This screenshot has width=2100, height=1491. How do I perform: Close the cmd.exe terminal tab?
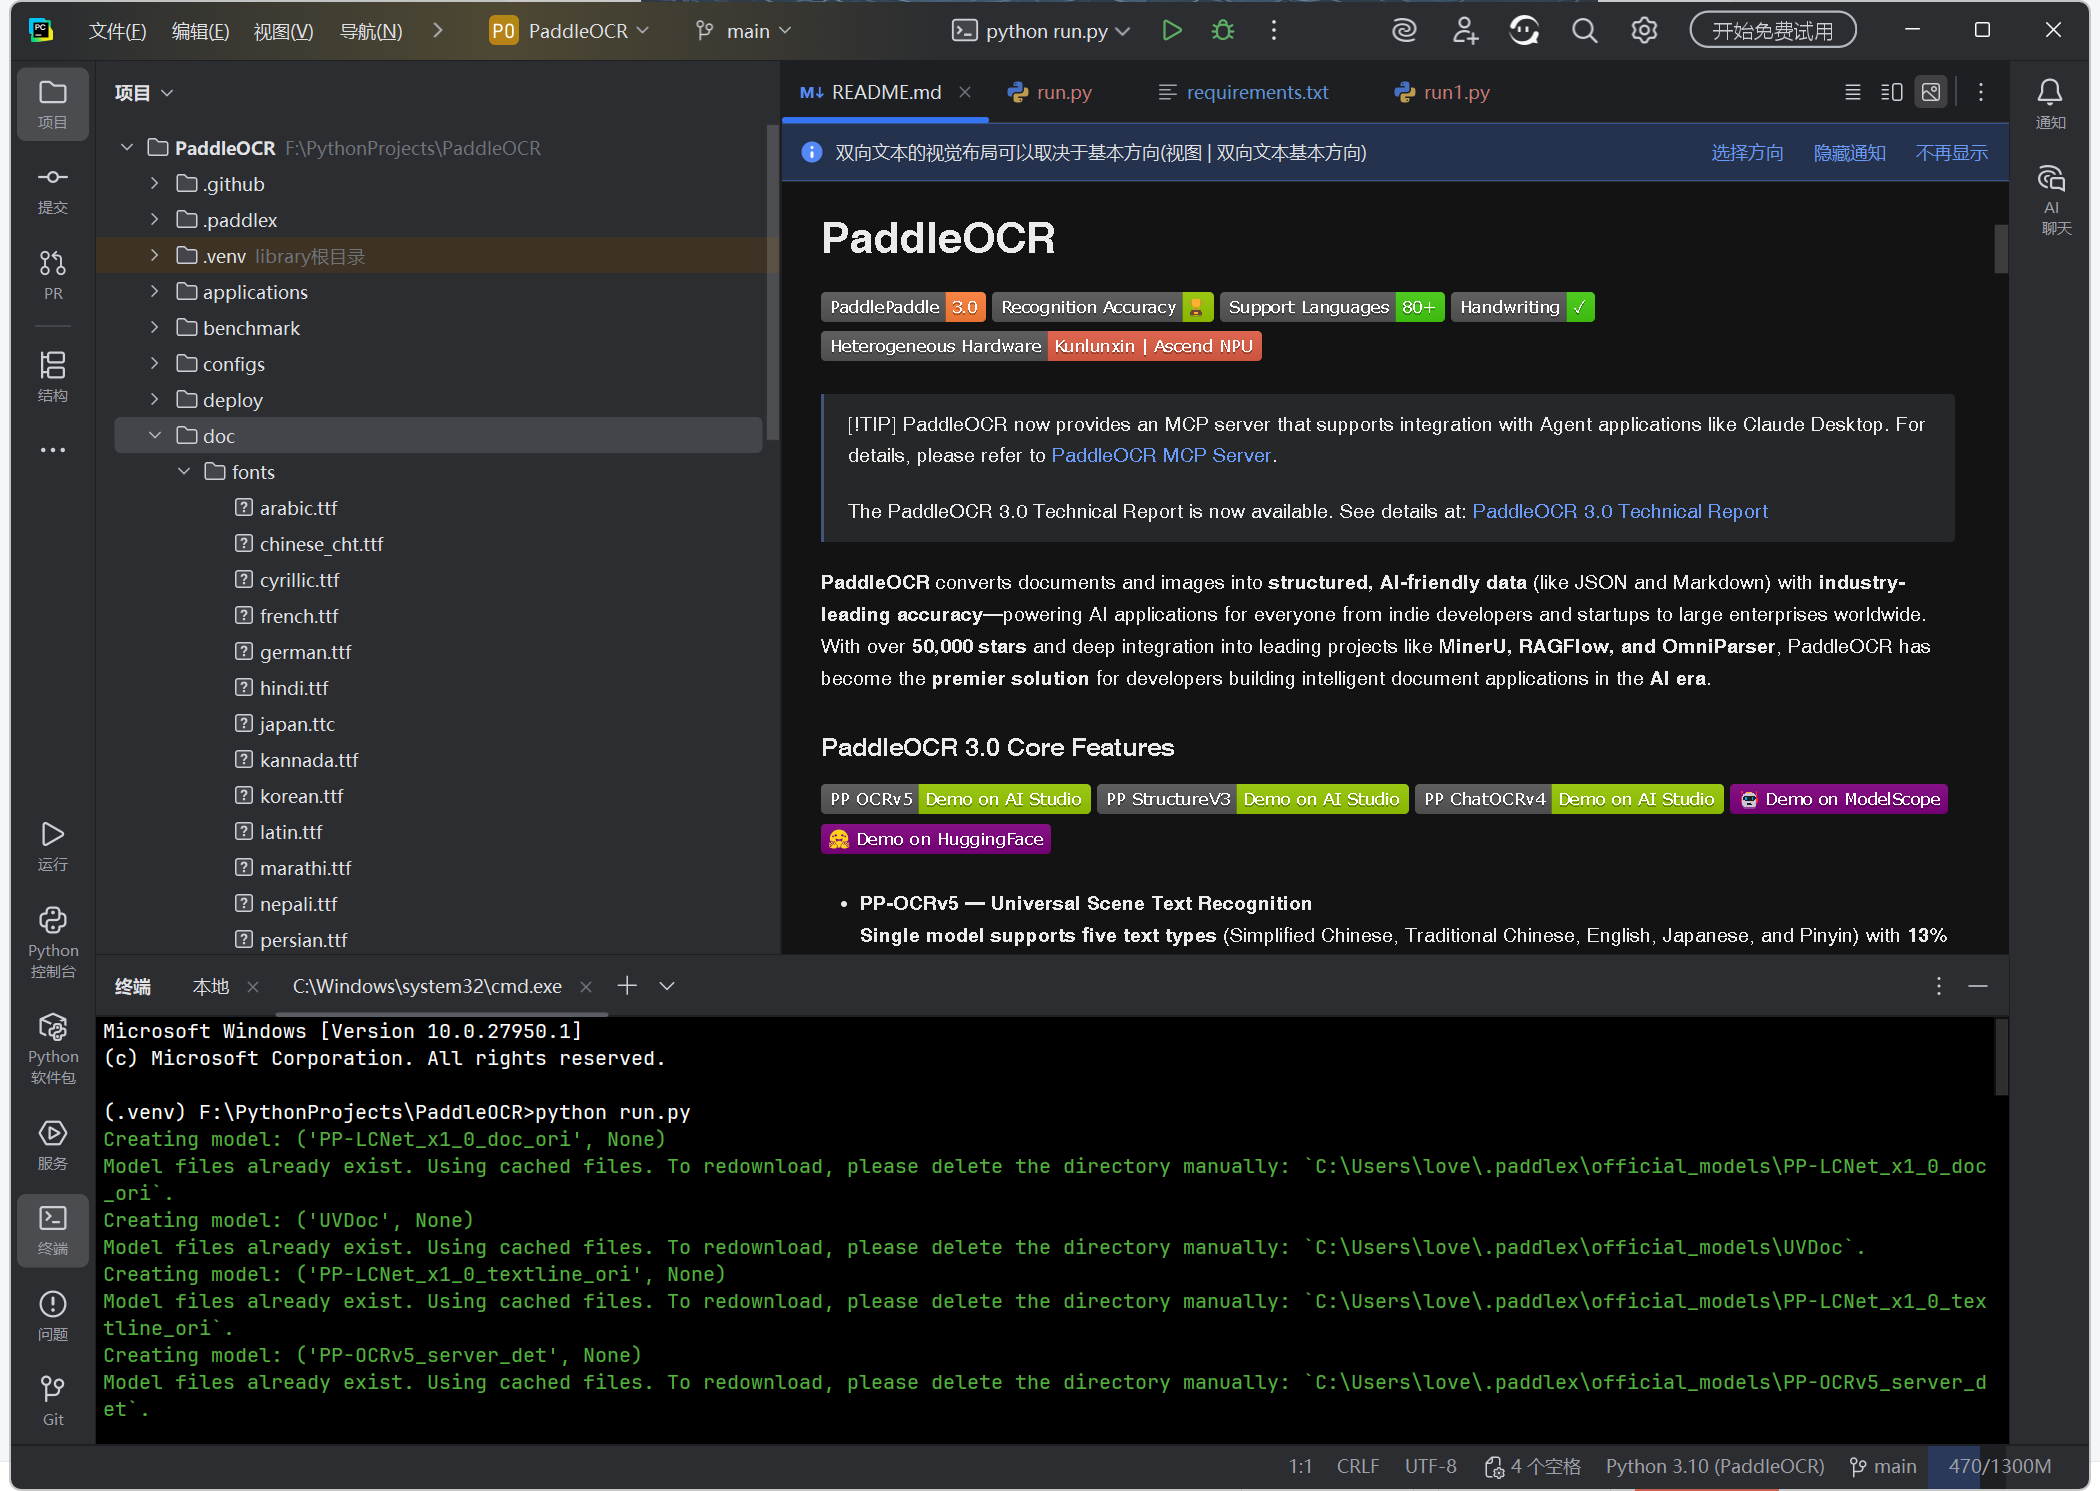tap(586, 987)
